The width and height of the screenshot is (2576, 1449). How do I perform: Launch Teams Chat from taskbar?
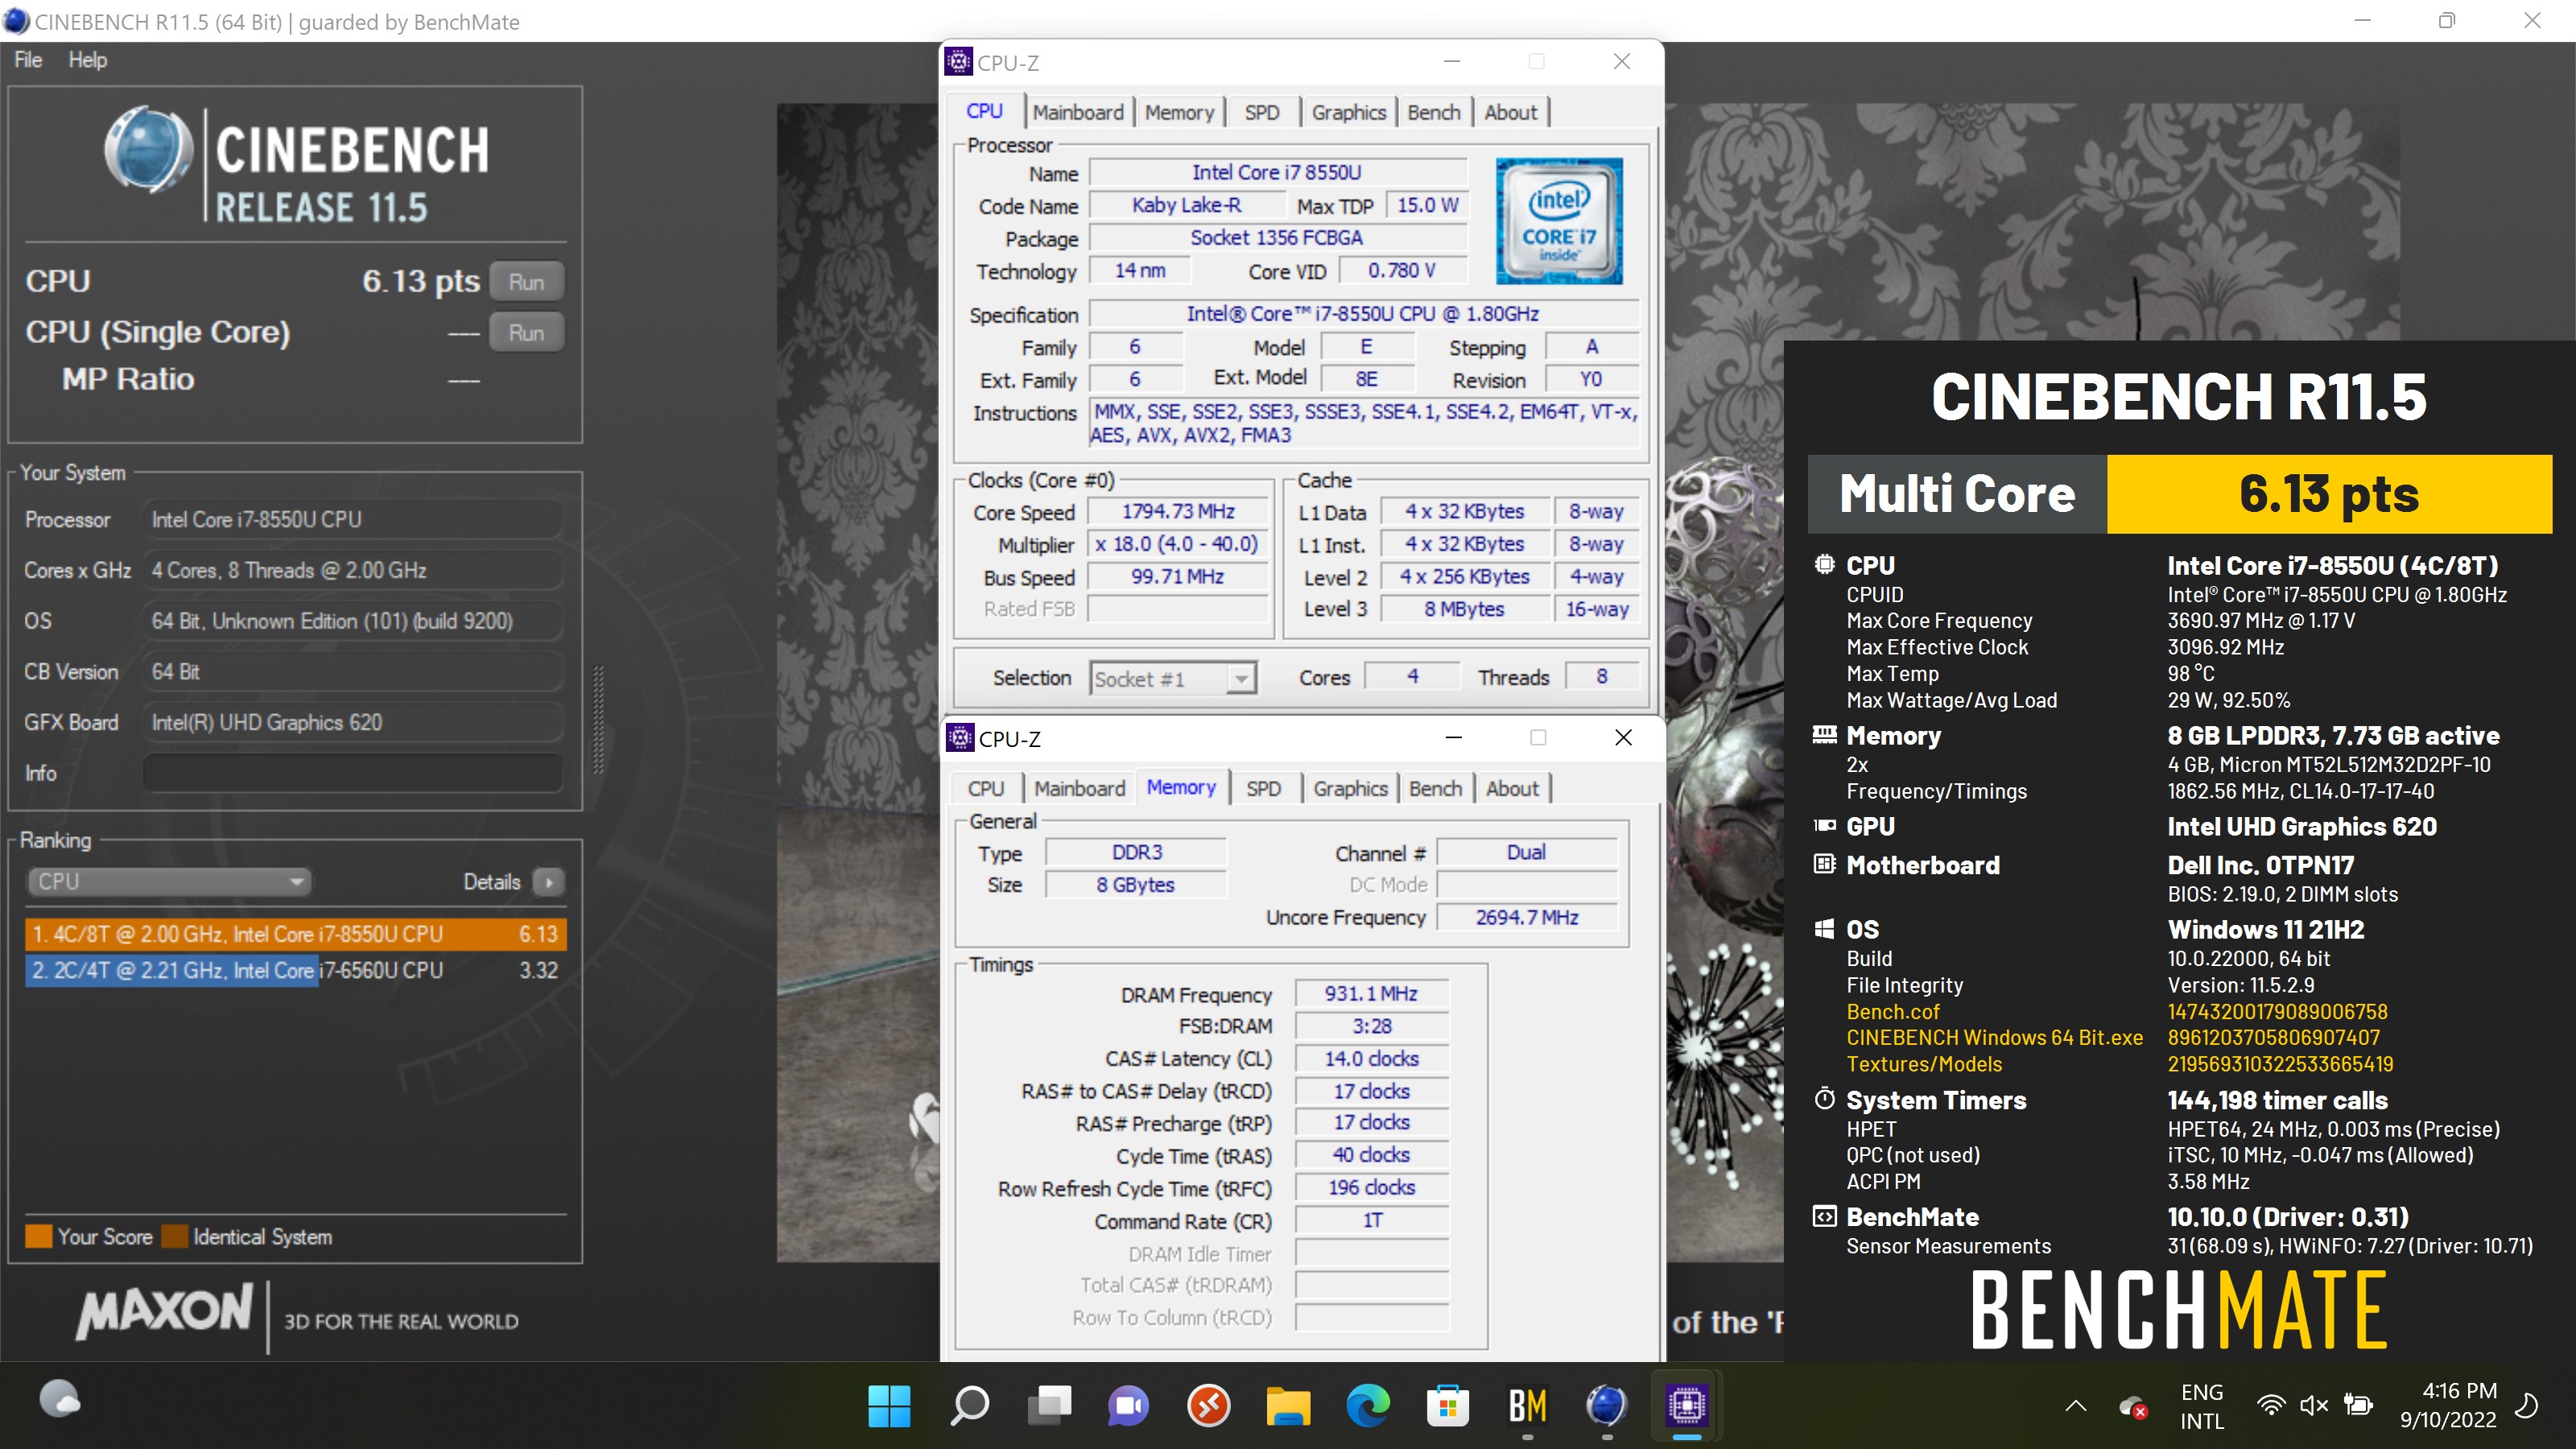click(x=1128, y=1406)
